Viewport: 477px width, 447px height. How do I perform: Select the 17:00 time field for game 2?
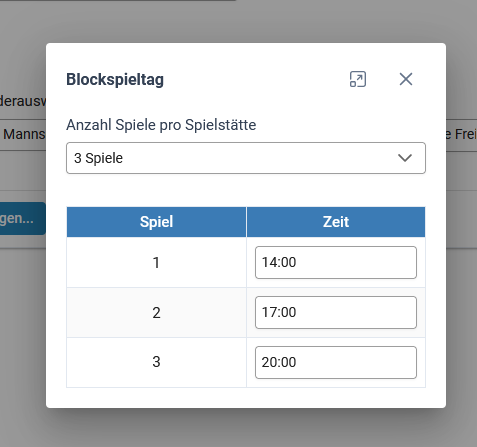[336, 313]
